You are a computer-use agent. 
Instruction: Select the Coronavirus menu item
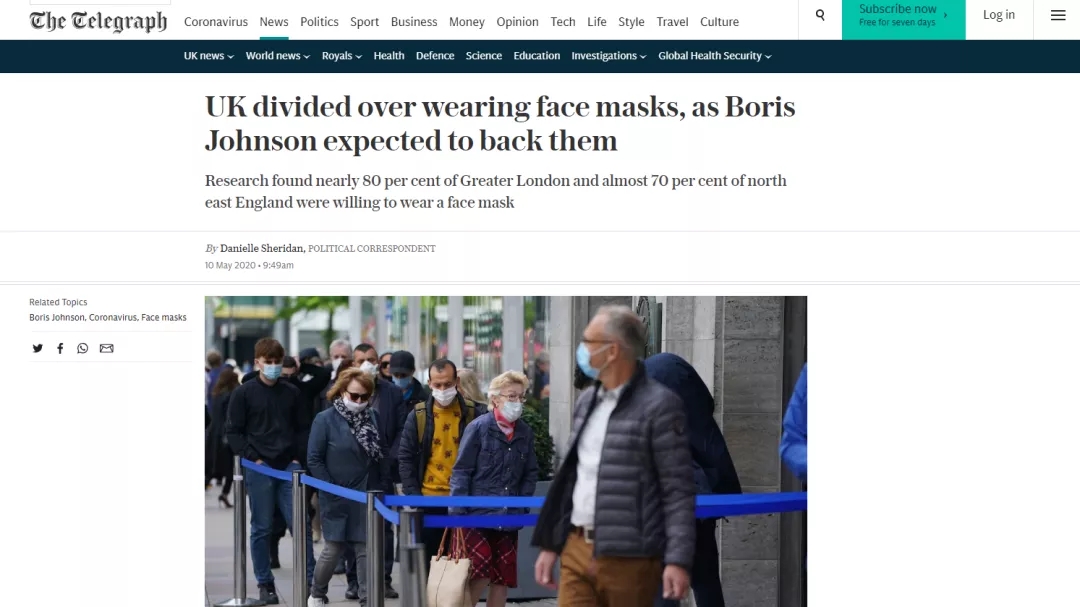(x=216, y=21)
